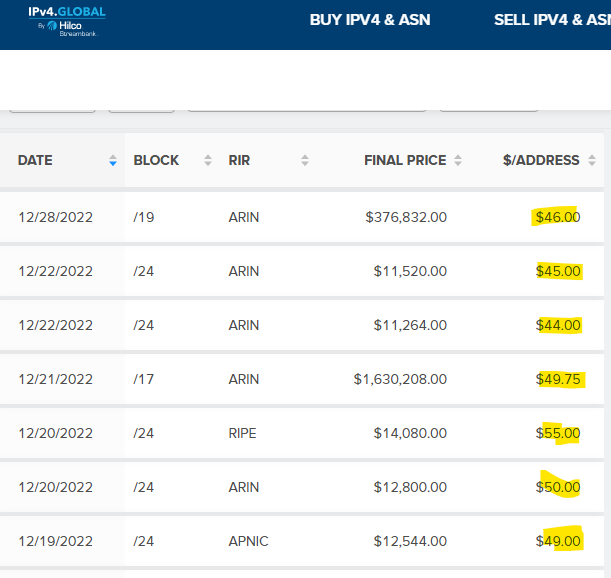Select the 12/21/2022 date cell
The height and width of the screenshot is (578, 611).
coord(56,379)
